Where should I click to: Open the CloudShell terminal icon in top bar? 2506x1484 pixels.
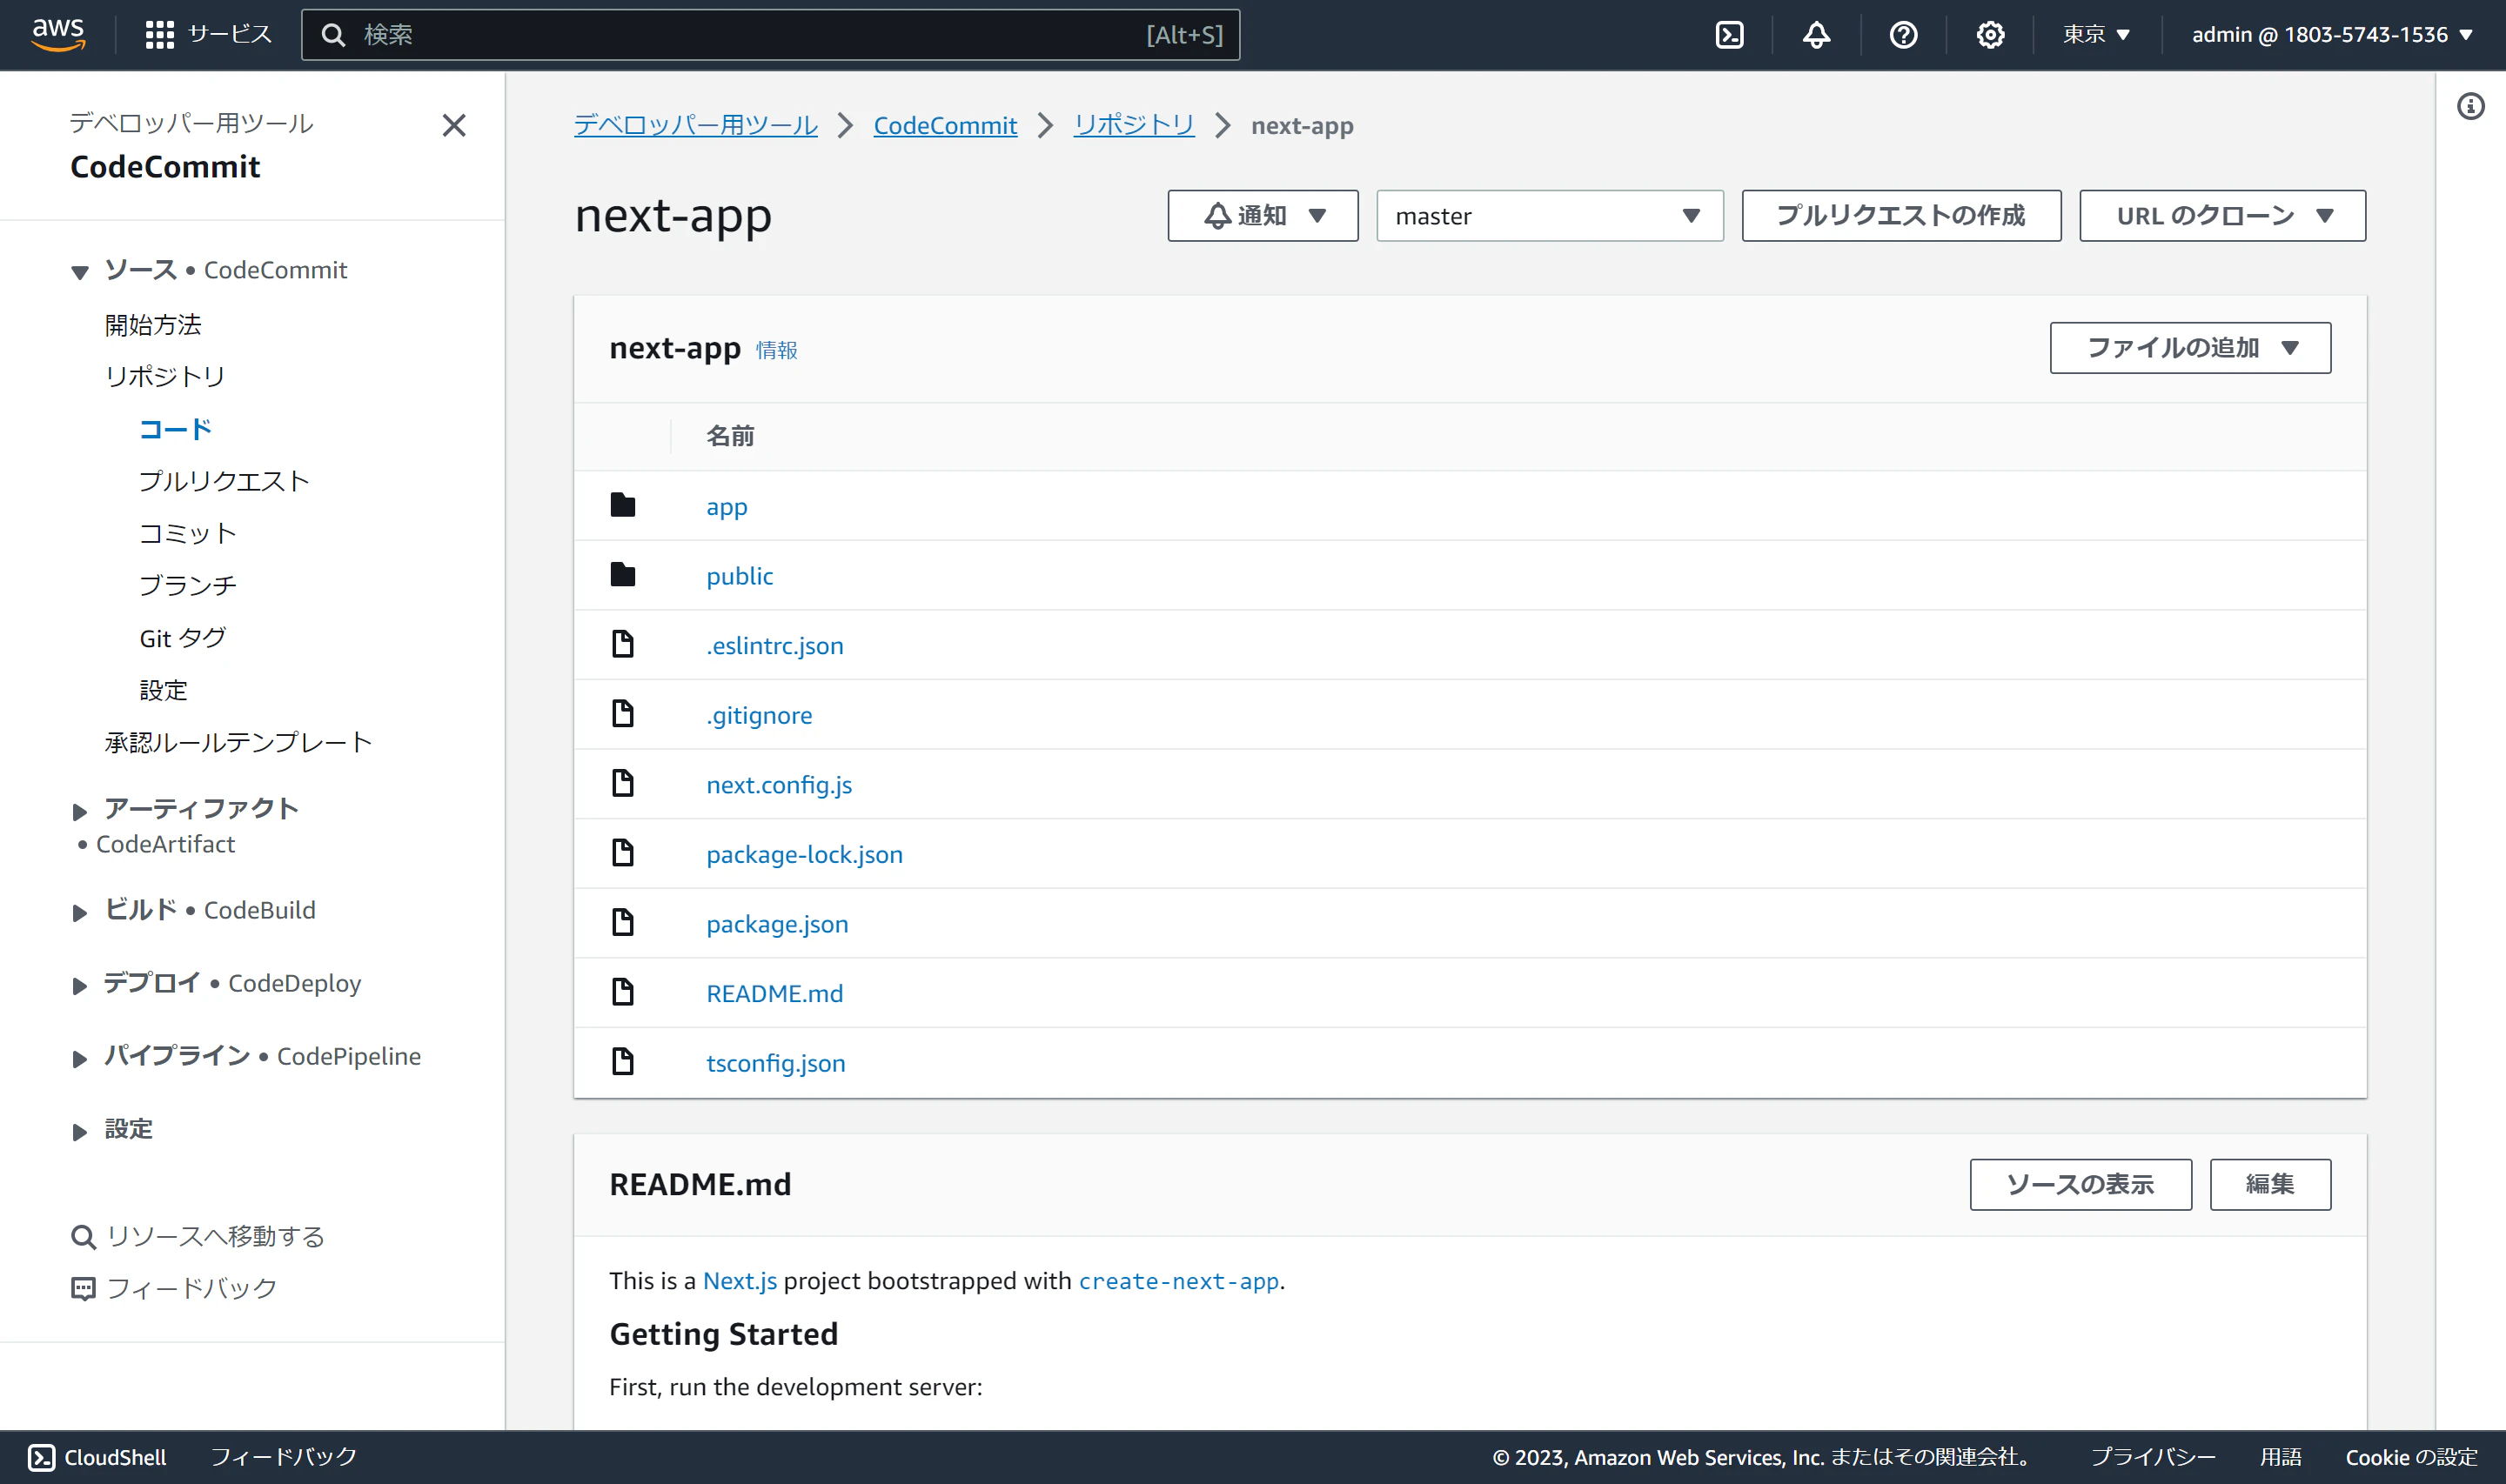pos(1730,34)
